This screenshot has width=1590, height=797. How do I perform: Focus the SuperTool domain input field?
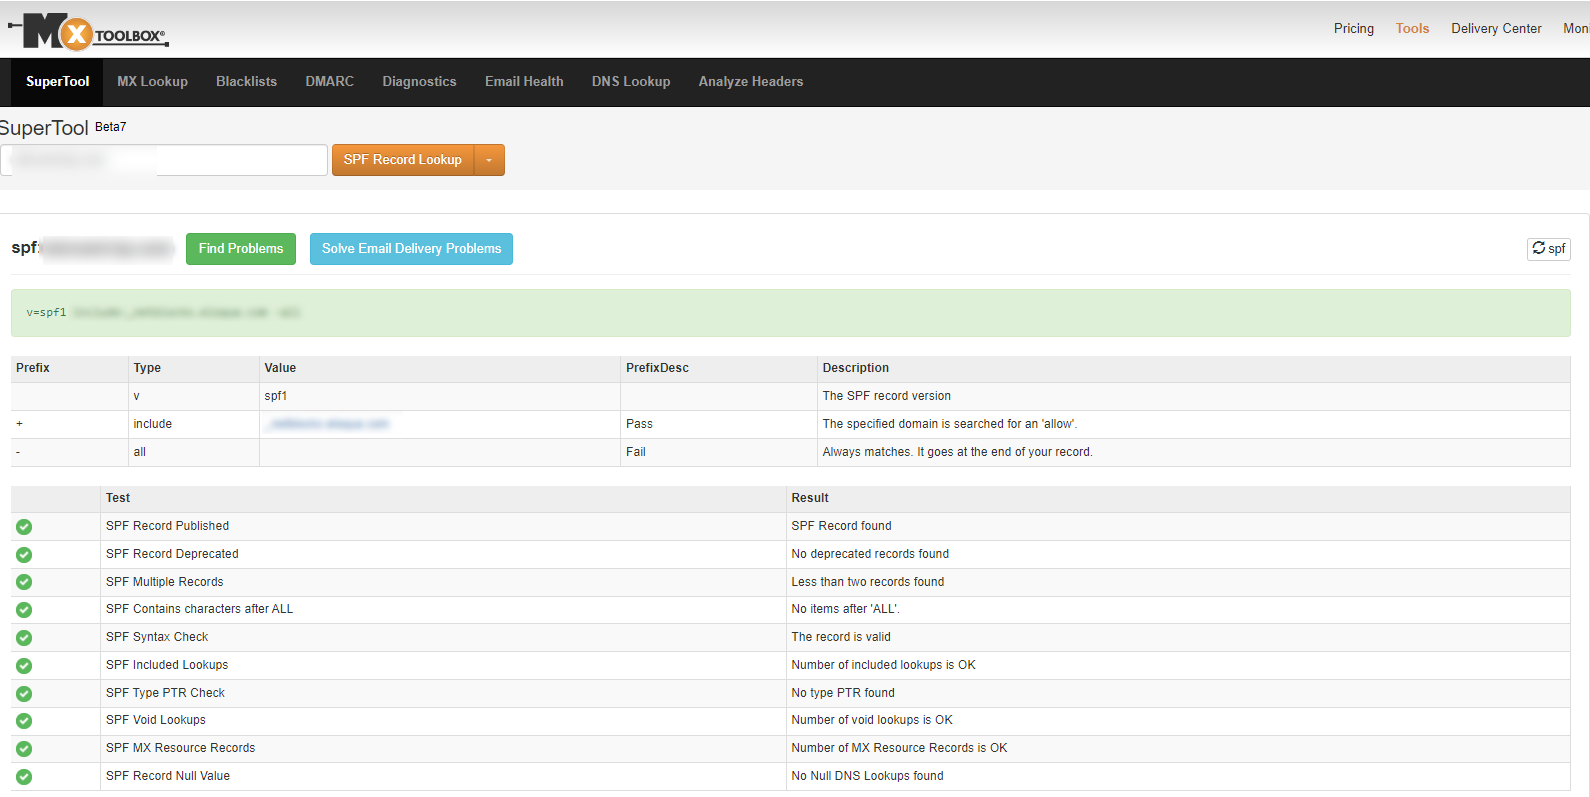(x=164, y=160)
